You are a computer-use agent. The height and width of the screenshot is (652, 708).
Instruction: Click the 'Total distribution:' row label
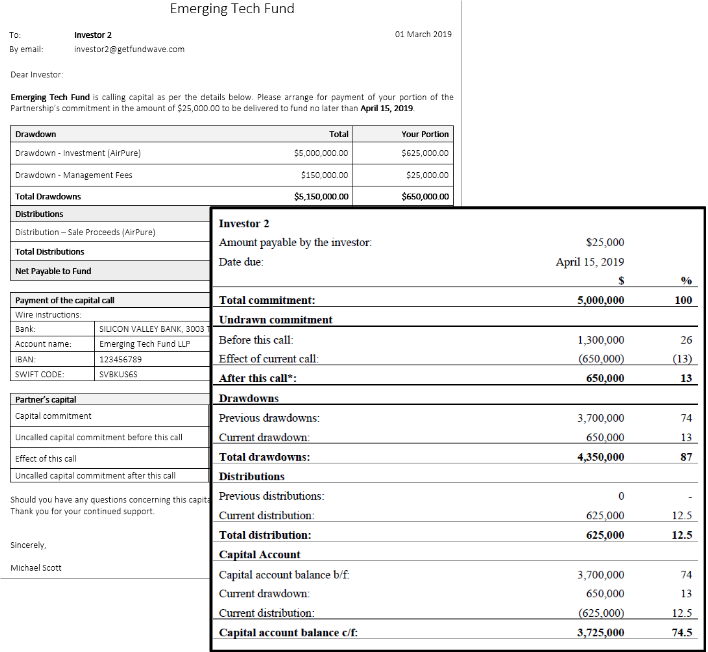(x=265, y=536)
